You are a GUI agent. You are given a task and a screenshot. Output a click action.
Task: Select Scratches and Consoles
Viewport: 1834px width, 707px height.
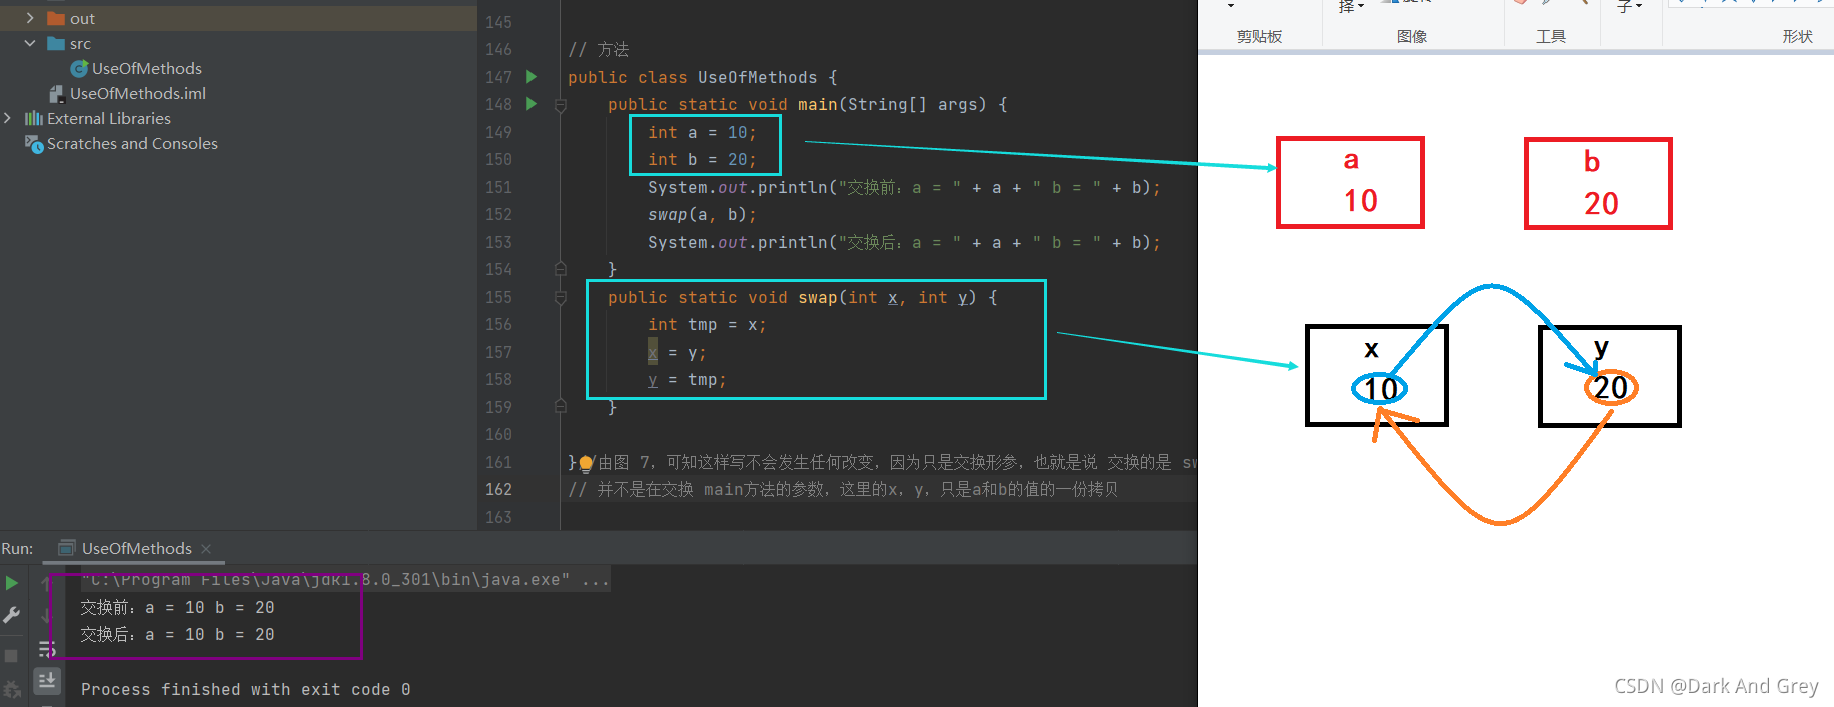pyautogui.click(x=132, y=143)
